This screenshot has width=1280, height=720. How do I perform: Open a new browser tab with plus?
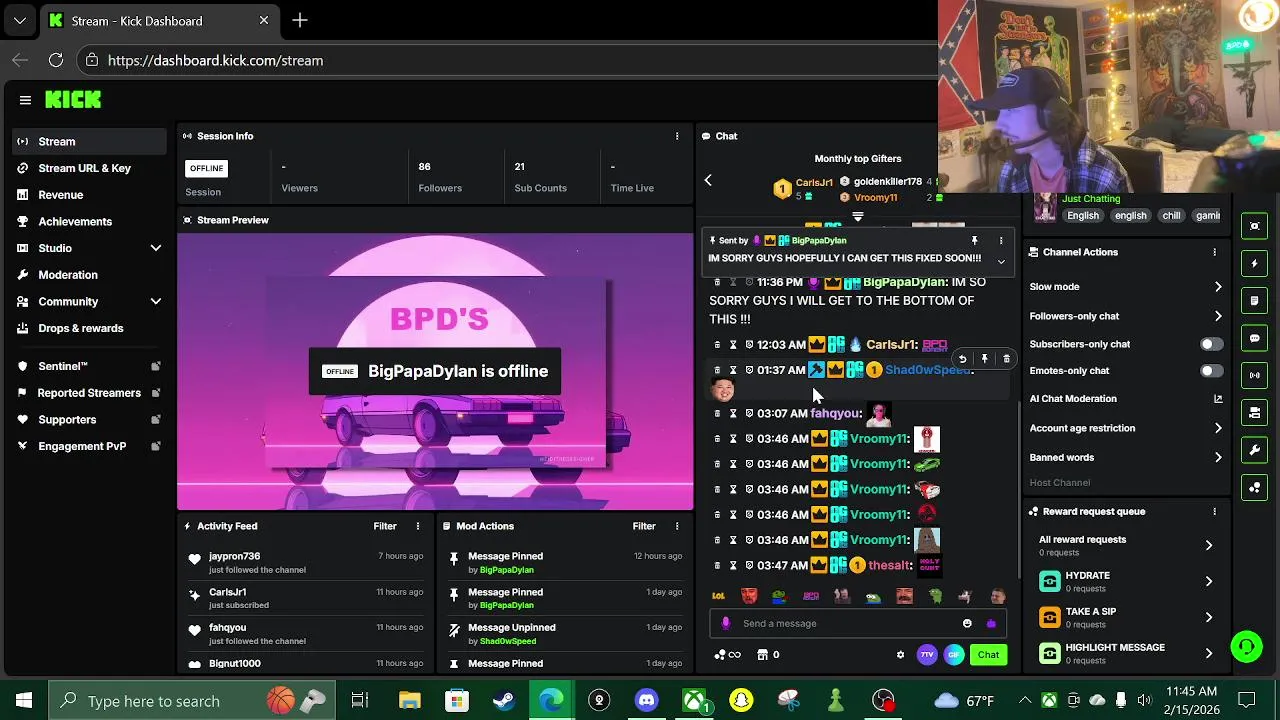[x=300, y=20]
